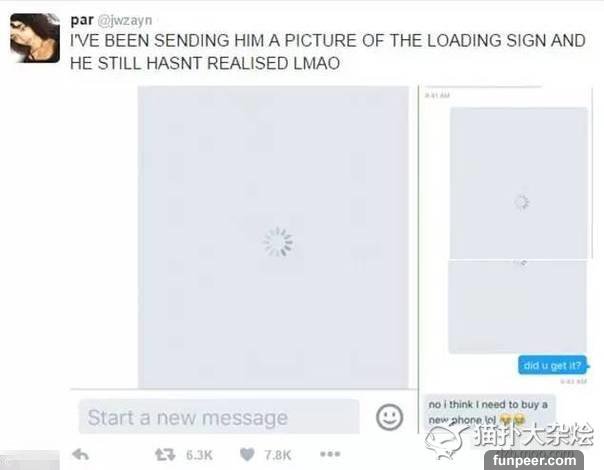The image size is (604, 470).
Task: Click the retweet icon
Action: click(x=165, y=455)
